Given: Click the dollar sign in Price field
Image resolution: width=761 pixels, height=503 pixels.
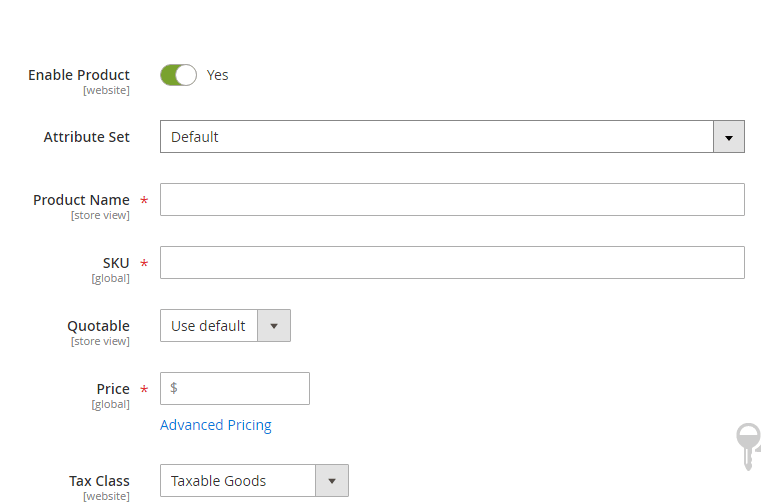Looking at the screenshot, I should [x=174, y=388].
